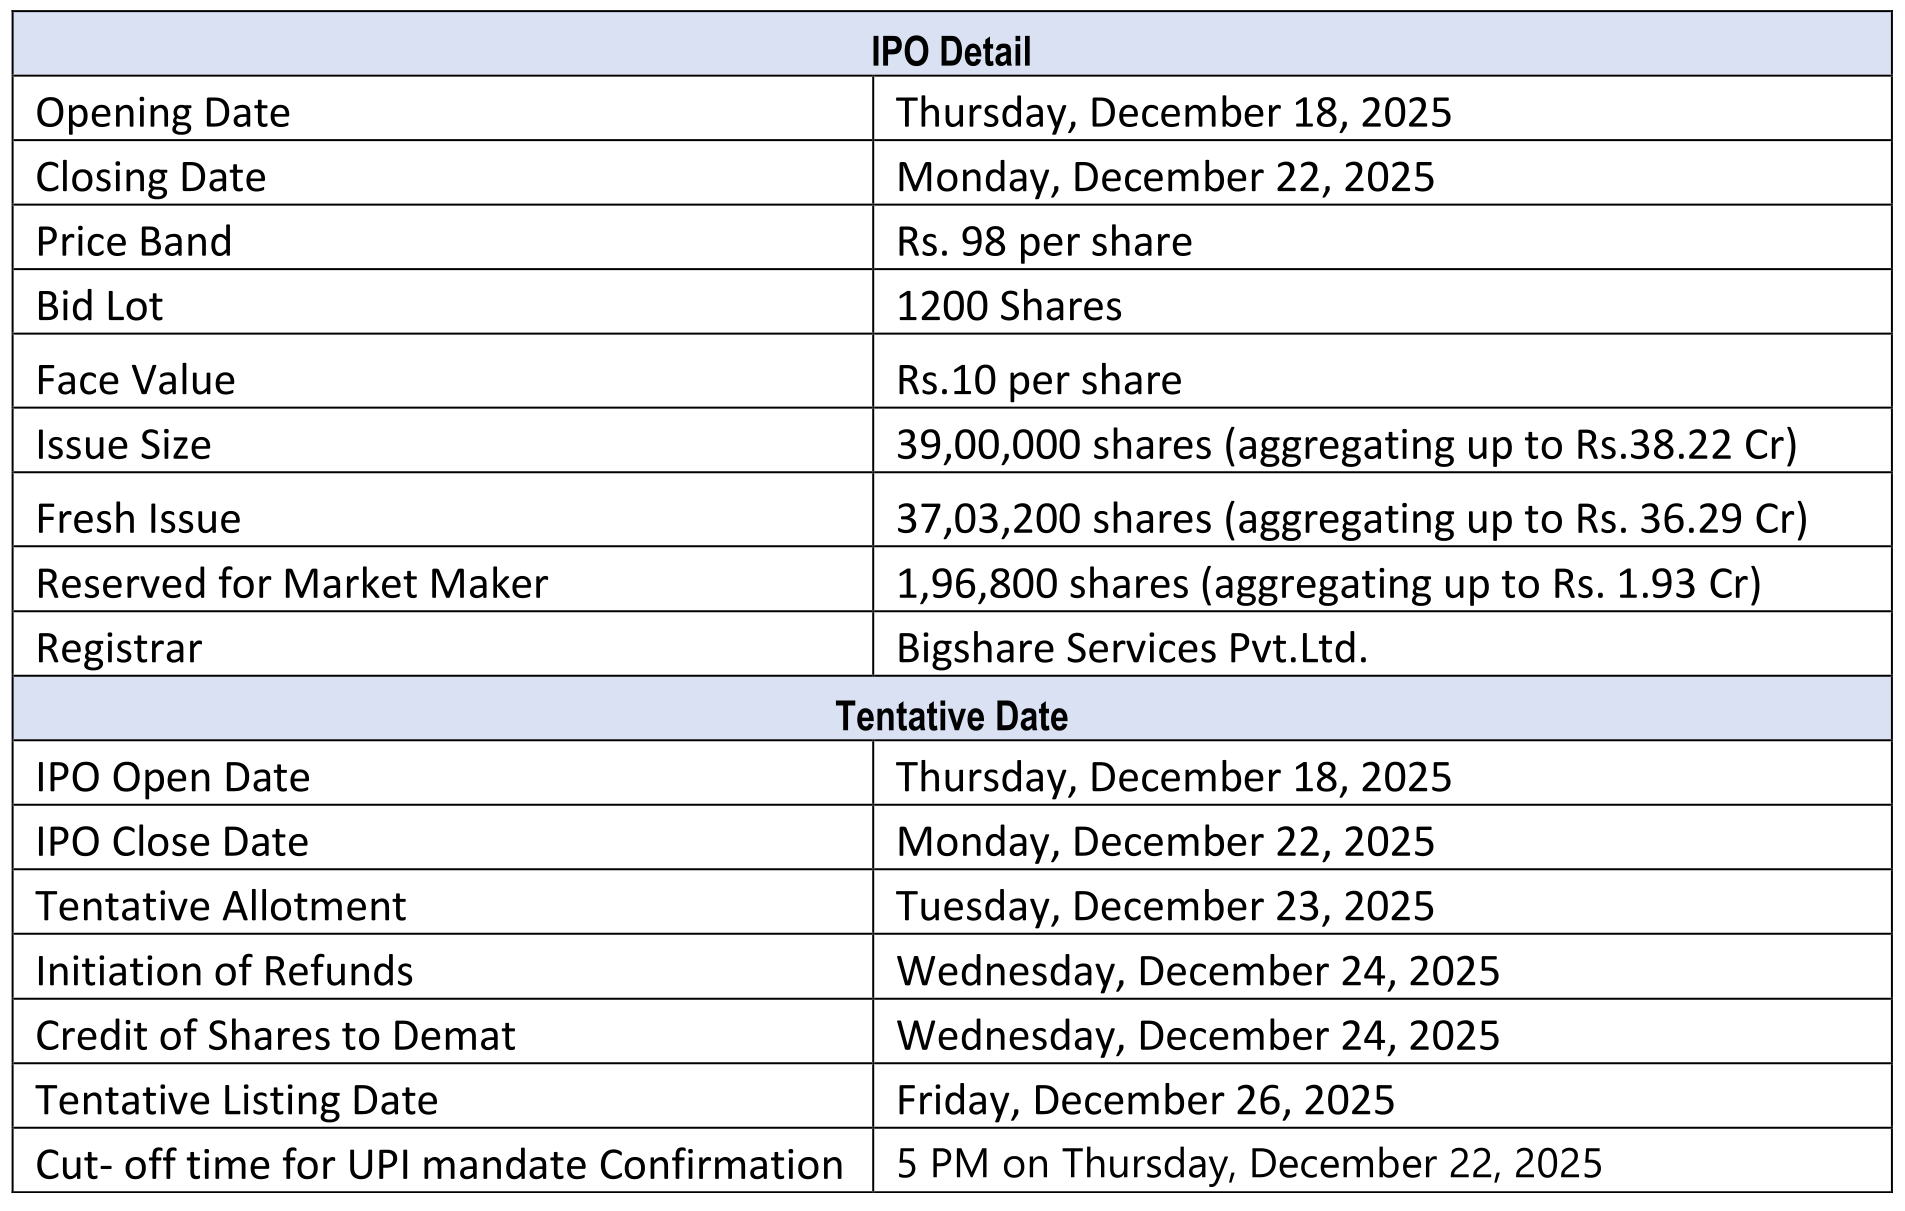Image resolution: width=1905 pixels, height=1211 pixels.
Task: Select the Cut-off time for UPI mandate label
Action: pyautogui.click(x=439, y=1165)
